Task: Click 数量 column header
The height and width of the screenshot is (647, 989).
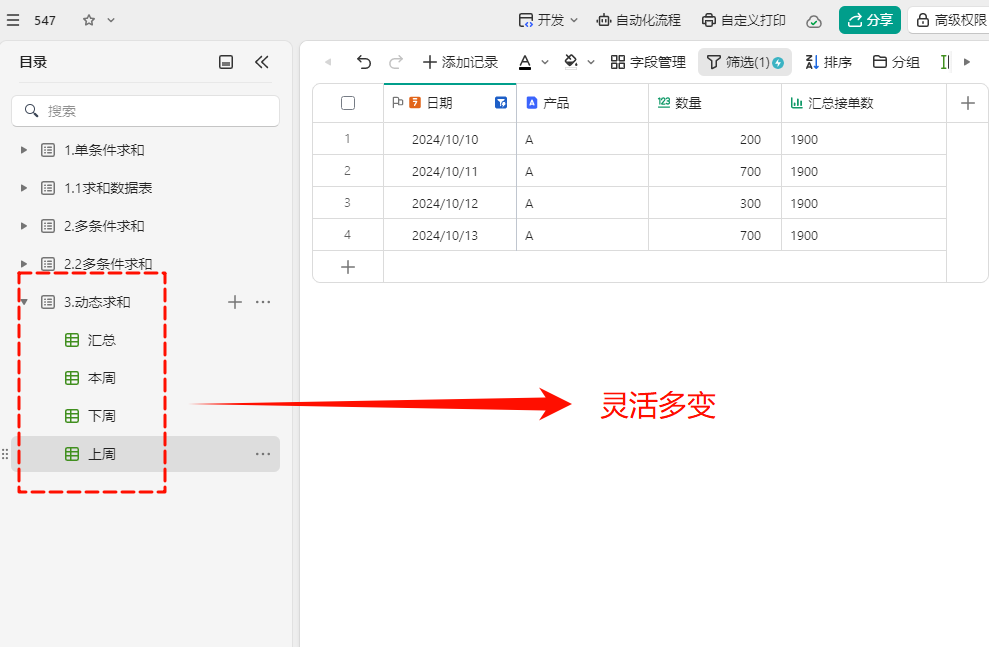Action: [715, 103]
